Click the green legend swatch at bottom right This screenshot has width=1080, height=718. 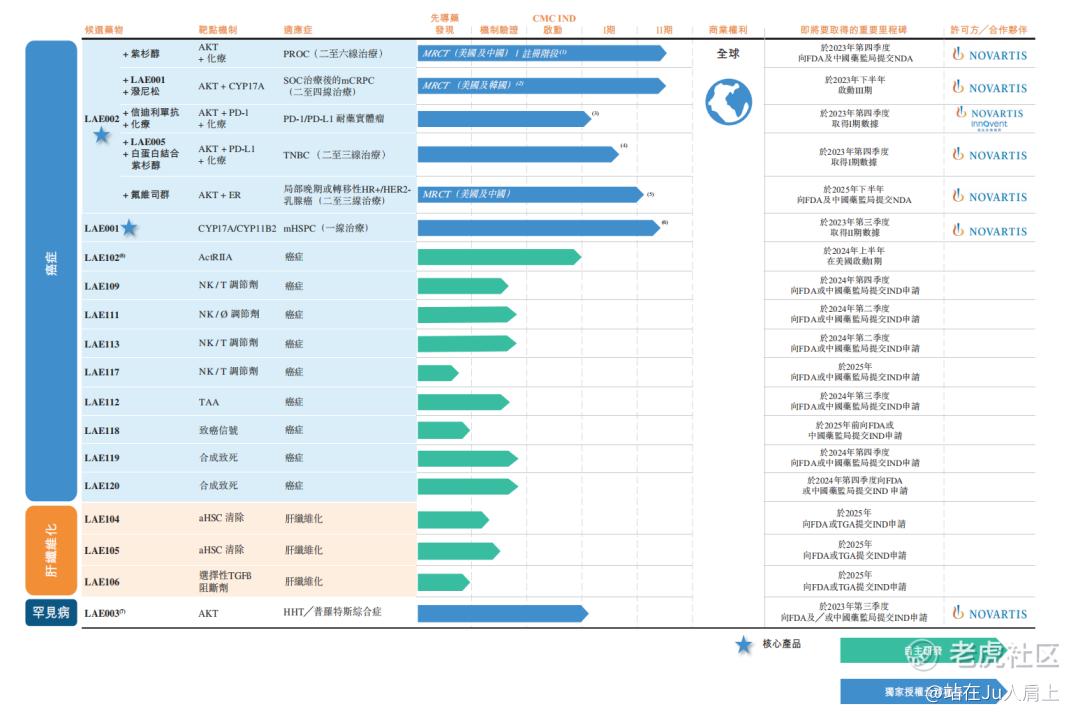click(x=923, y=650)
